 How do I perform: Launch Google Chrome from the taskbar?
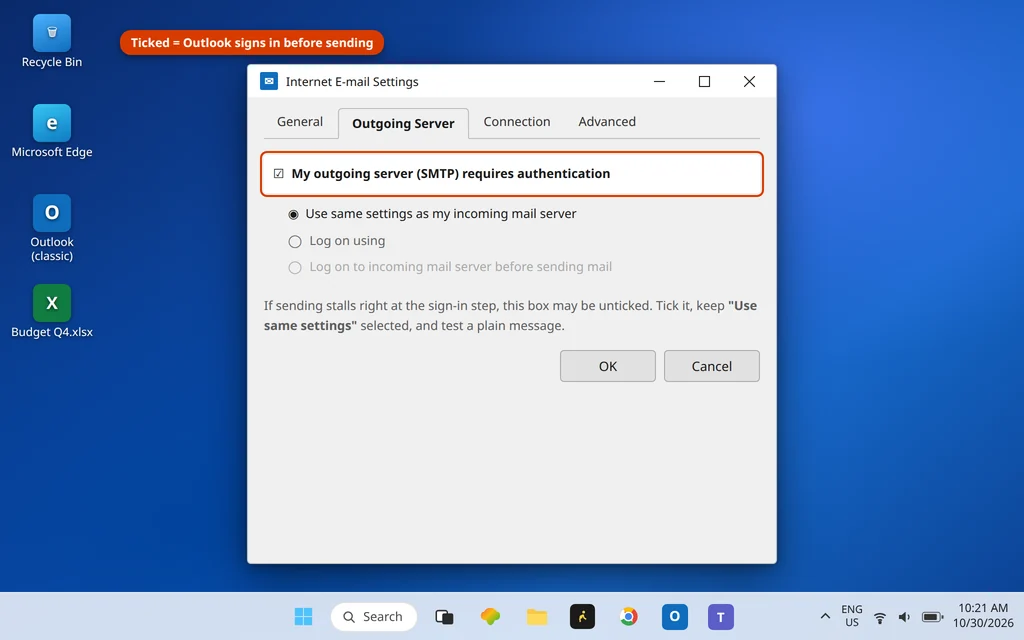click(x=628, y=616)
